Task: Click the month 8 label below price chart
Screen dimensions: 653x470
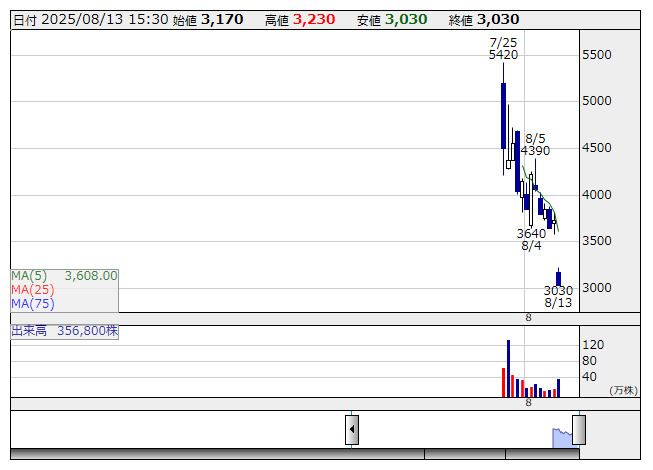Action: (x=528, y=318)
